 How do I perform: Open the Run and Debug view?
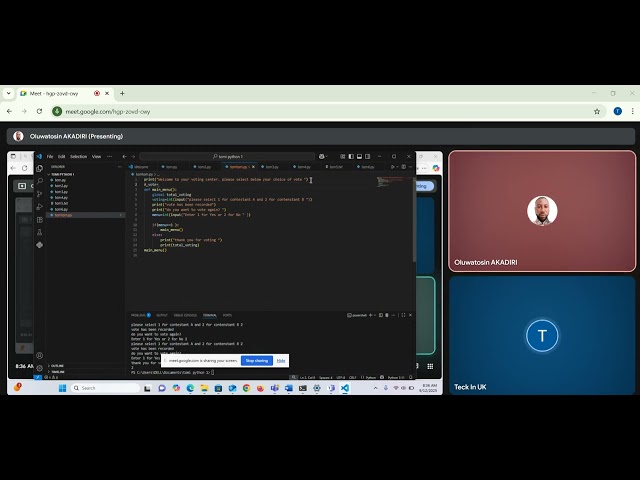40,207
